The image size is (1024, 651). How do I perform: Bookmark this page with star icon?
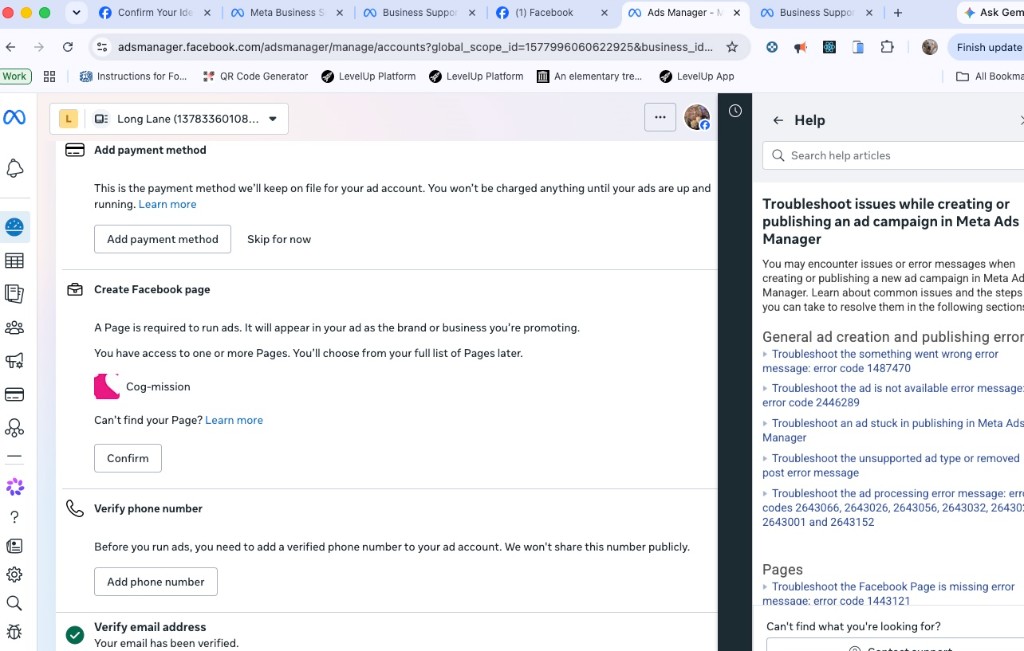tap(732, 47)
